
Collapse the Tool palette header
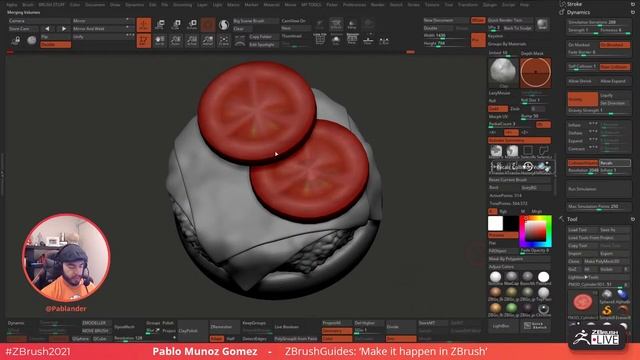click(572, 219)
